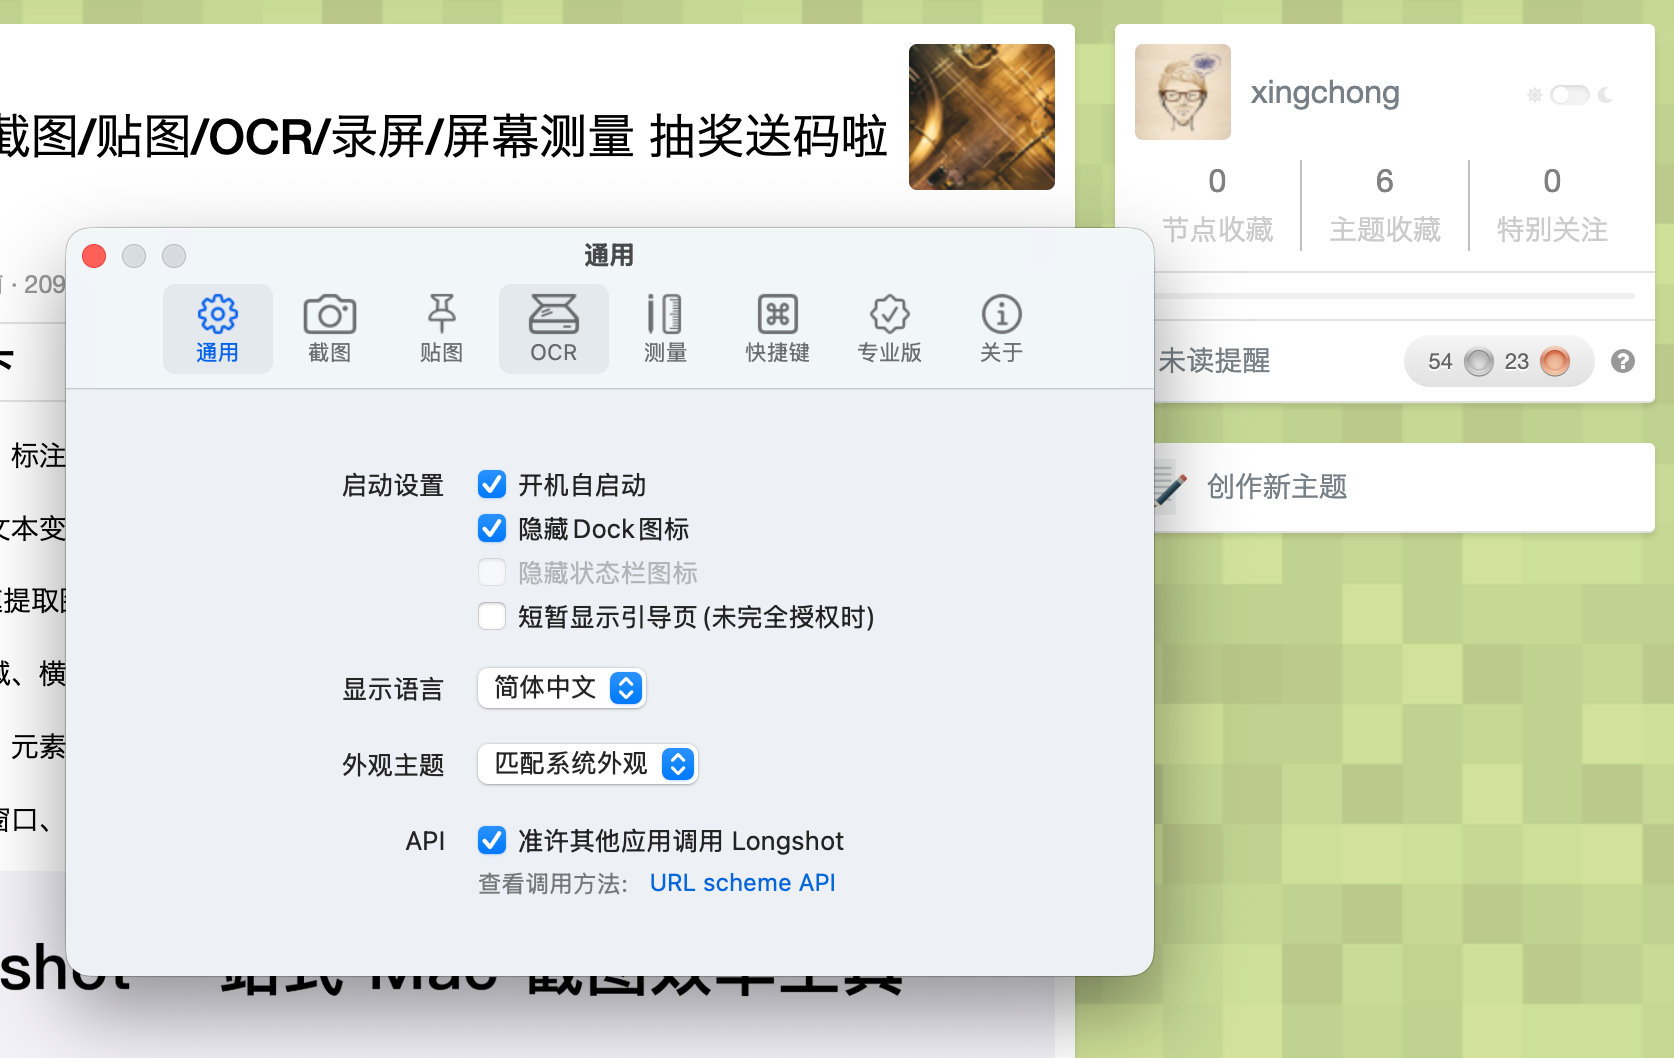
Task: Open the xingchong avatar thumbnail
Action: (x=1183, y=92)
